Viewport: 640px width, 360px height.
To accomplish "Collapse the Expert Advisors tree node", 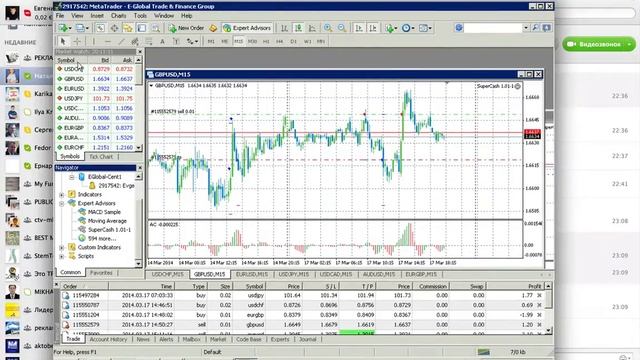I will (62, 203).
